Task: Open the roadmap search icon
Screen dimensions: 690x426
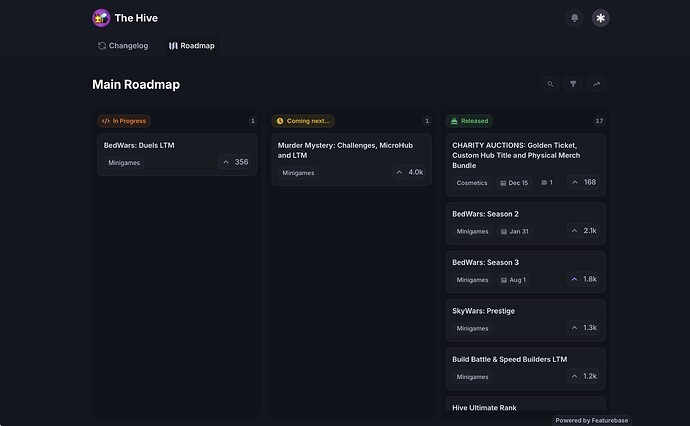Action: 550,84
